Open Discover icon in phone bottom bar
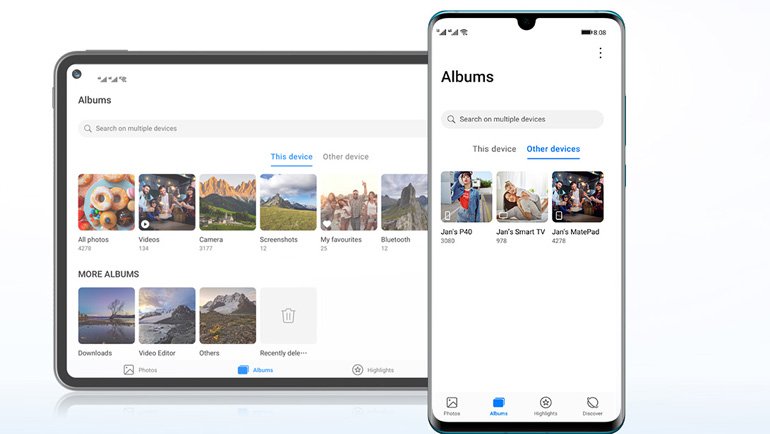The height and width of the screenshot is (434, 770). (593, 403)
